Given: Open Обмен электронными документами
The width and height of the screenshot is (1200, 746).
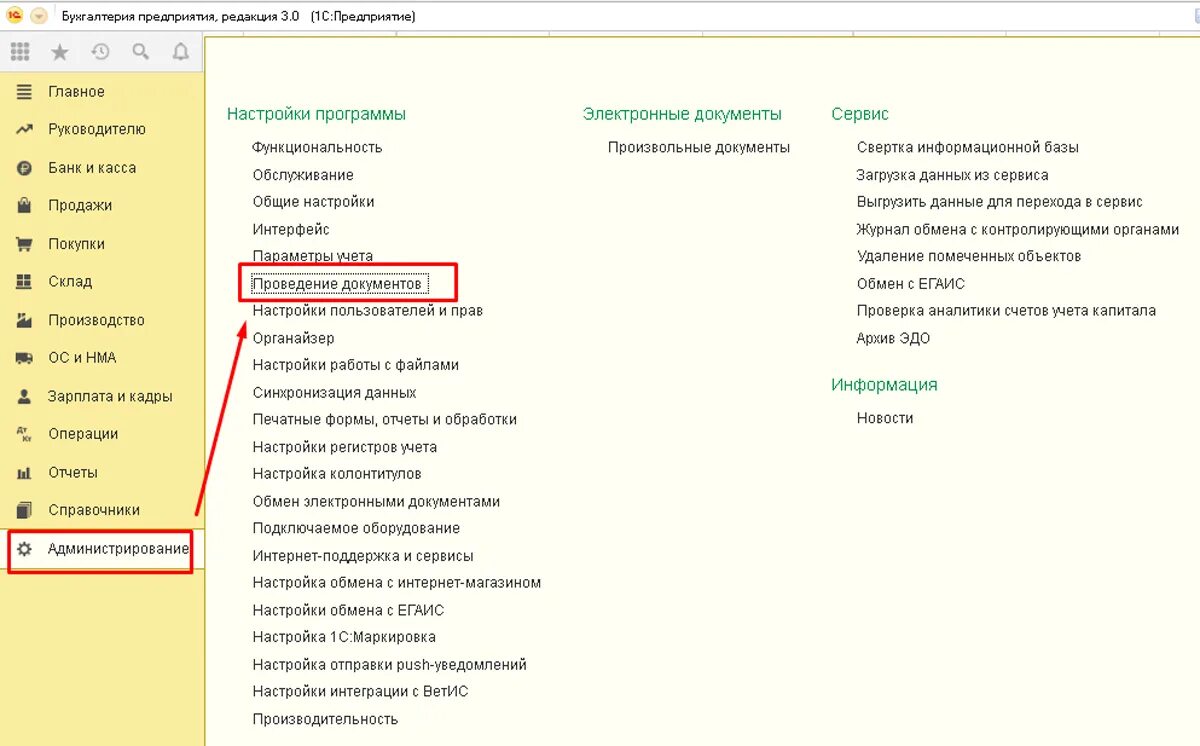Looking at the screenshot, I should coord(376,502).
